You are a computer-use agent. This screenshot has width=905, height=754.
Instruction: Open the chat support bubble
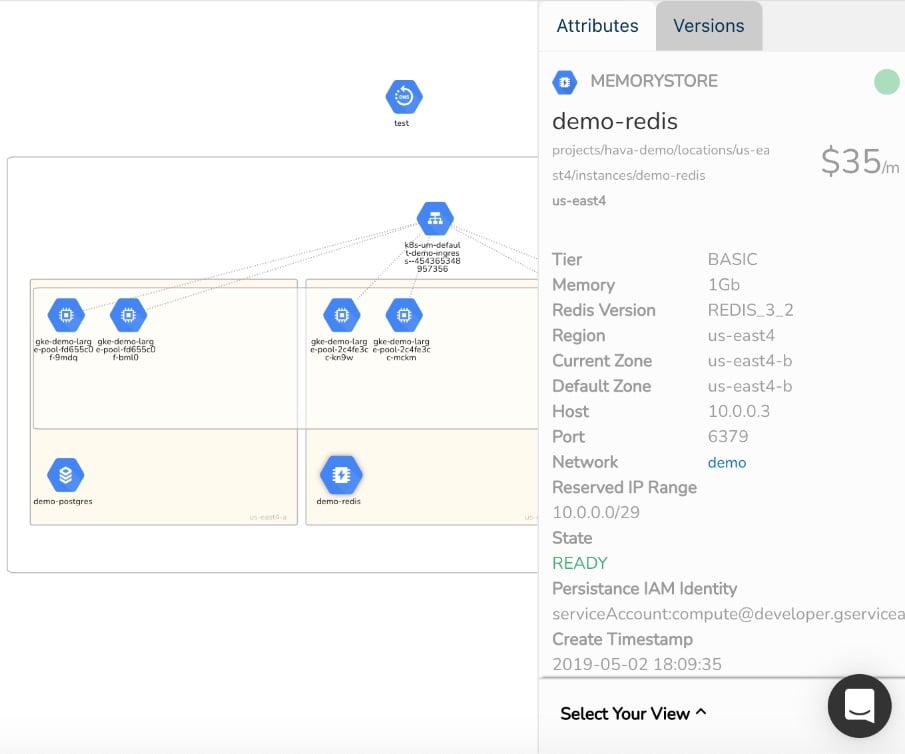click(x=859, y=706)
